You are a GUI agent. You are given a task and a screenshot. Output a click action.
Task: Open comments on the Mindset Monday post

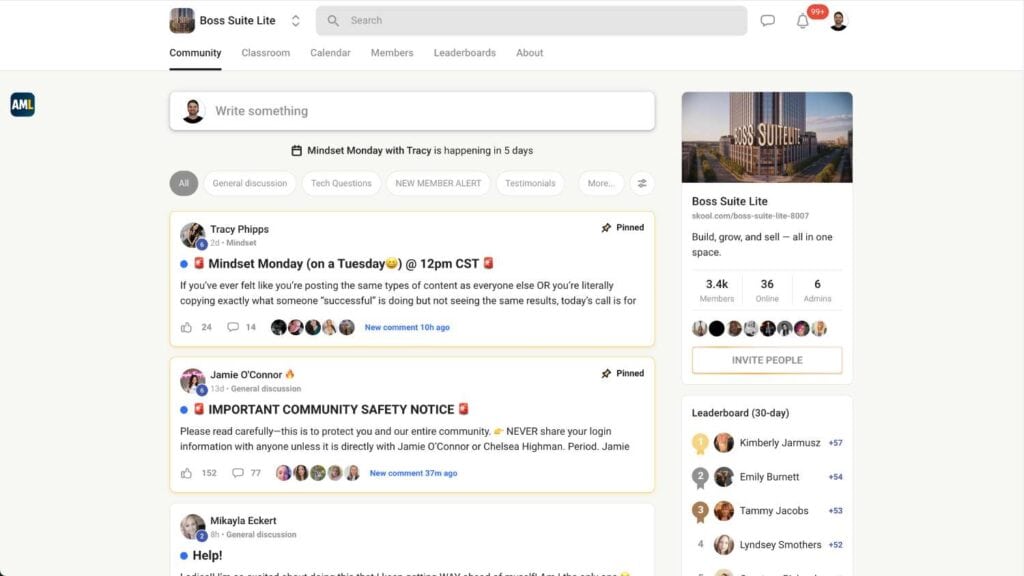point(233,327)
